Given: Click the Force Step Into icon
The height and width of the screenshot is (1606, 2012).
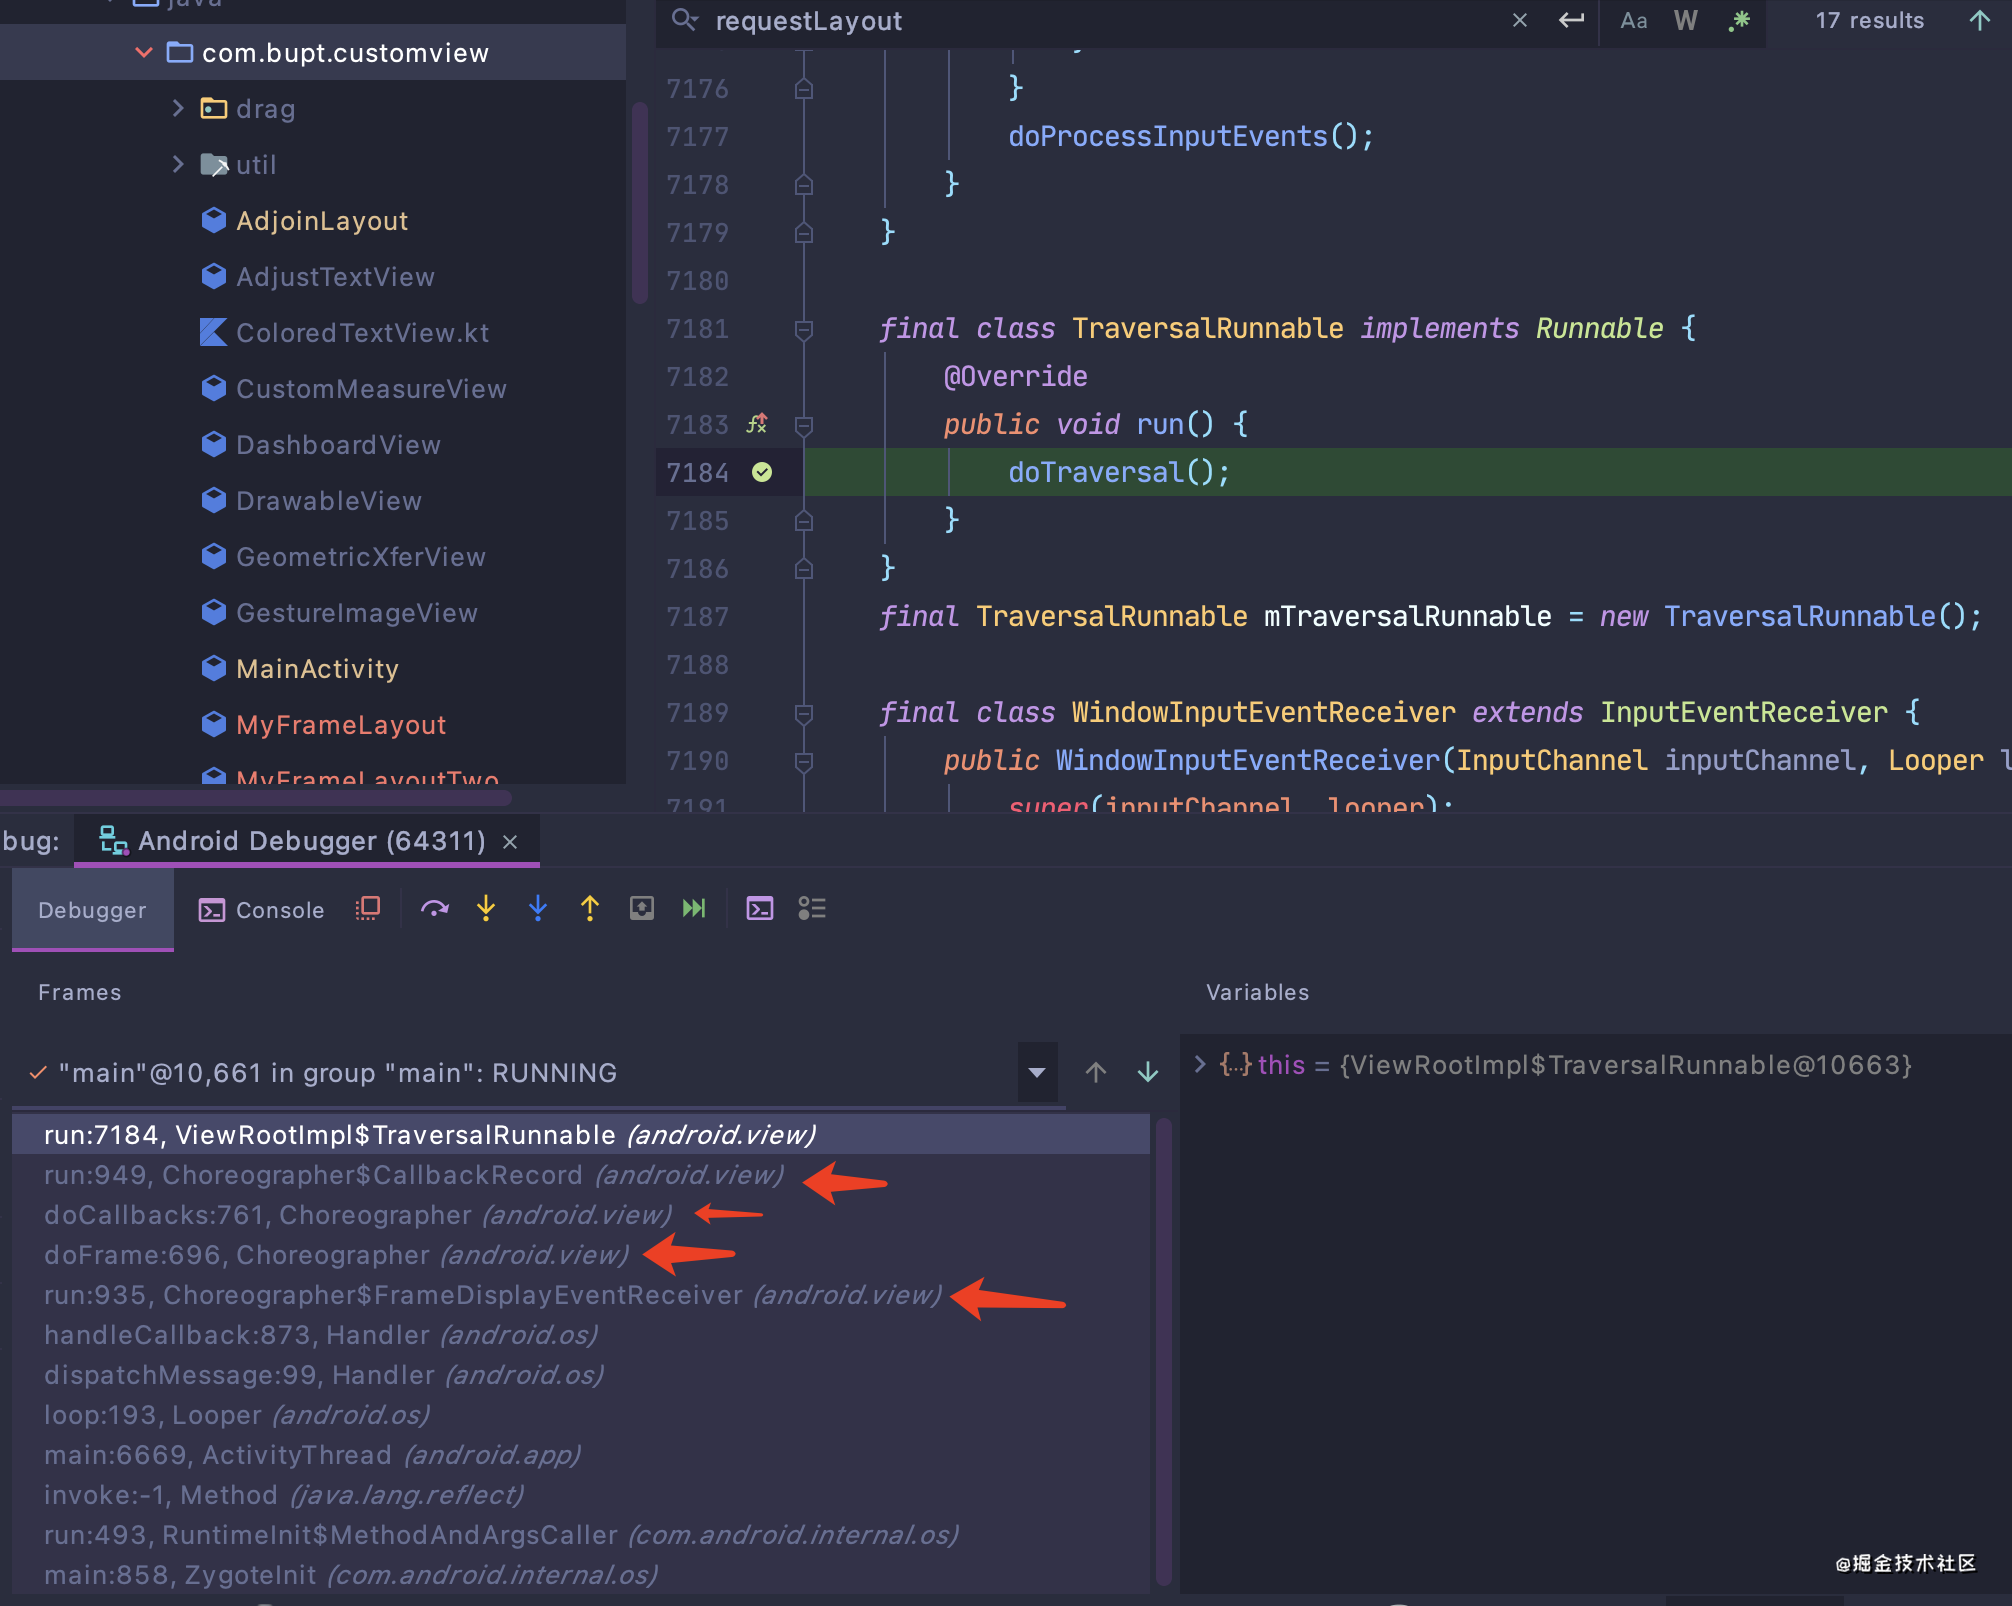Looking at the screenshot, I should coord(538,908).
